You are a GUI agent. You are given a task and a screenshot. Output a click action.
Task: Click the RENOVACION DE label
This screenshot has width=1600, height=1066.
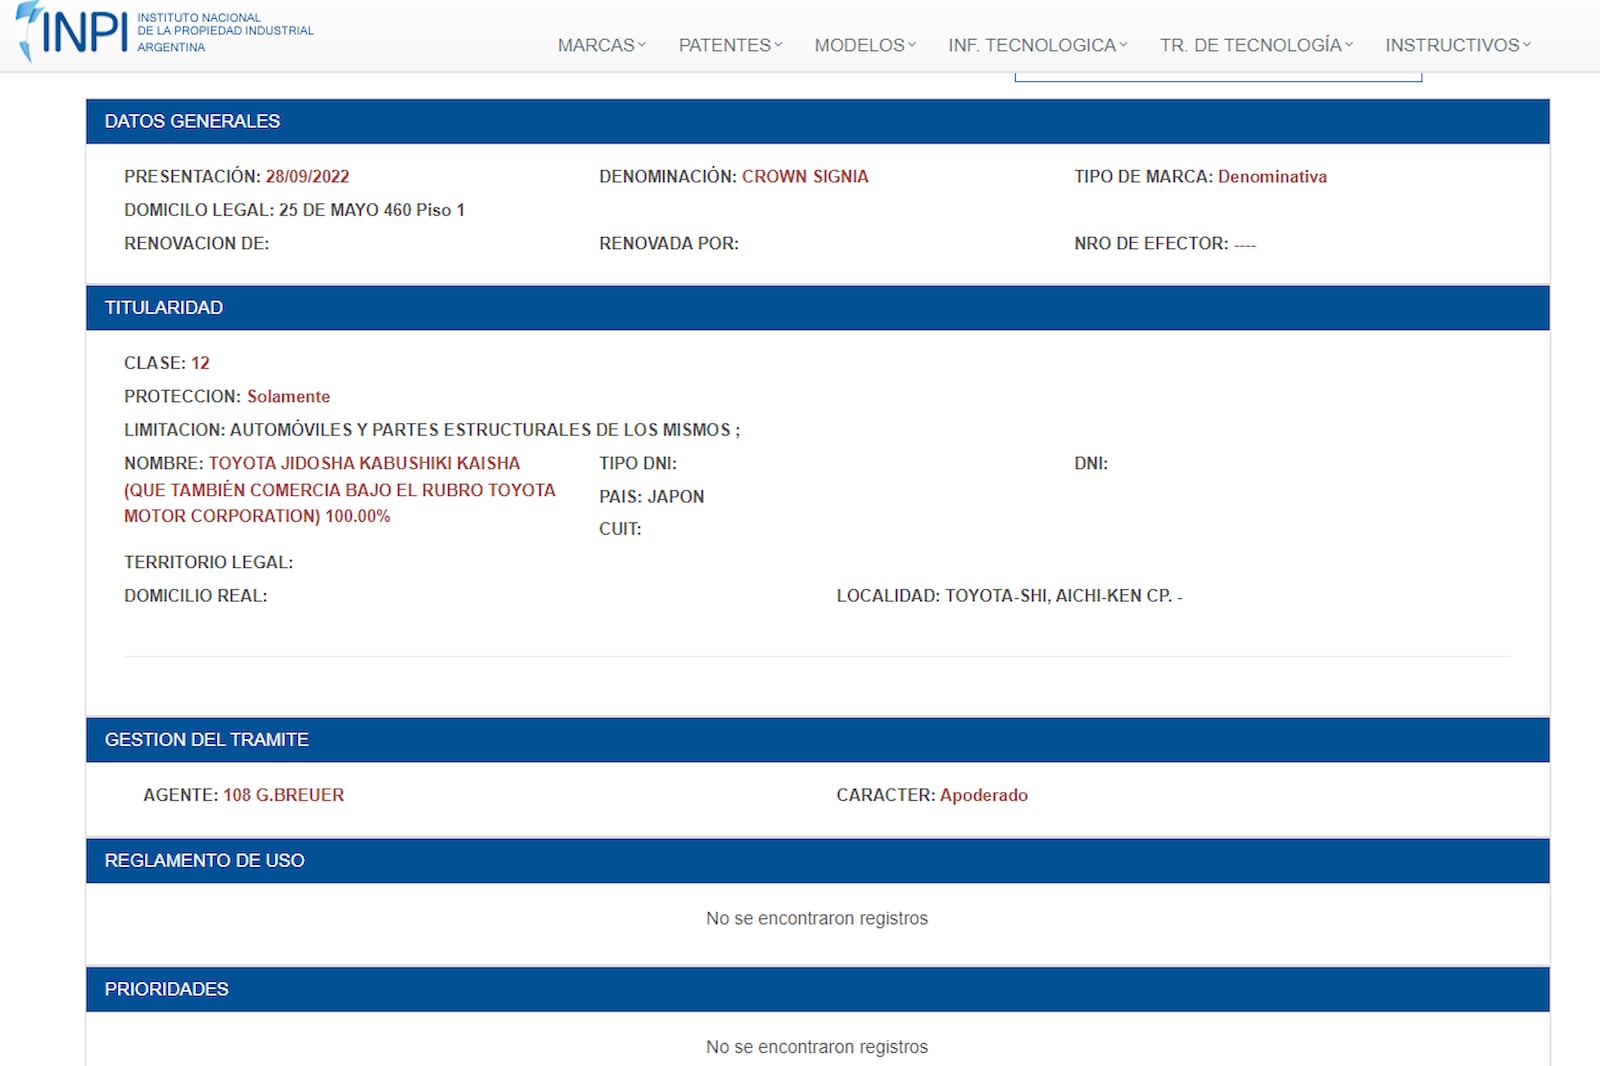point(197,243)
